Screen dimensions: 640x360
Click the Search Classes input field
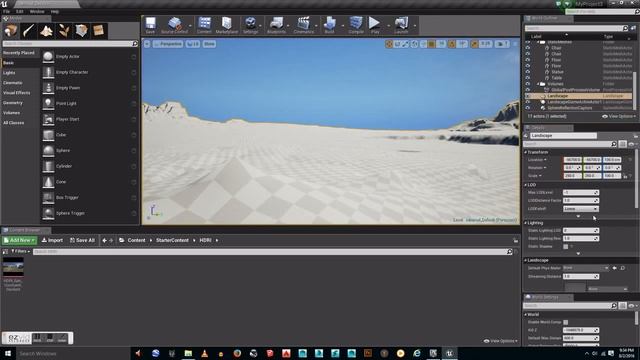[x=70, y=43]
